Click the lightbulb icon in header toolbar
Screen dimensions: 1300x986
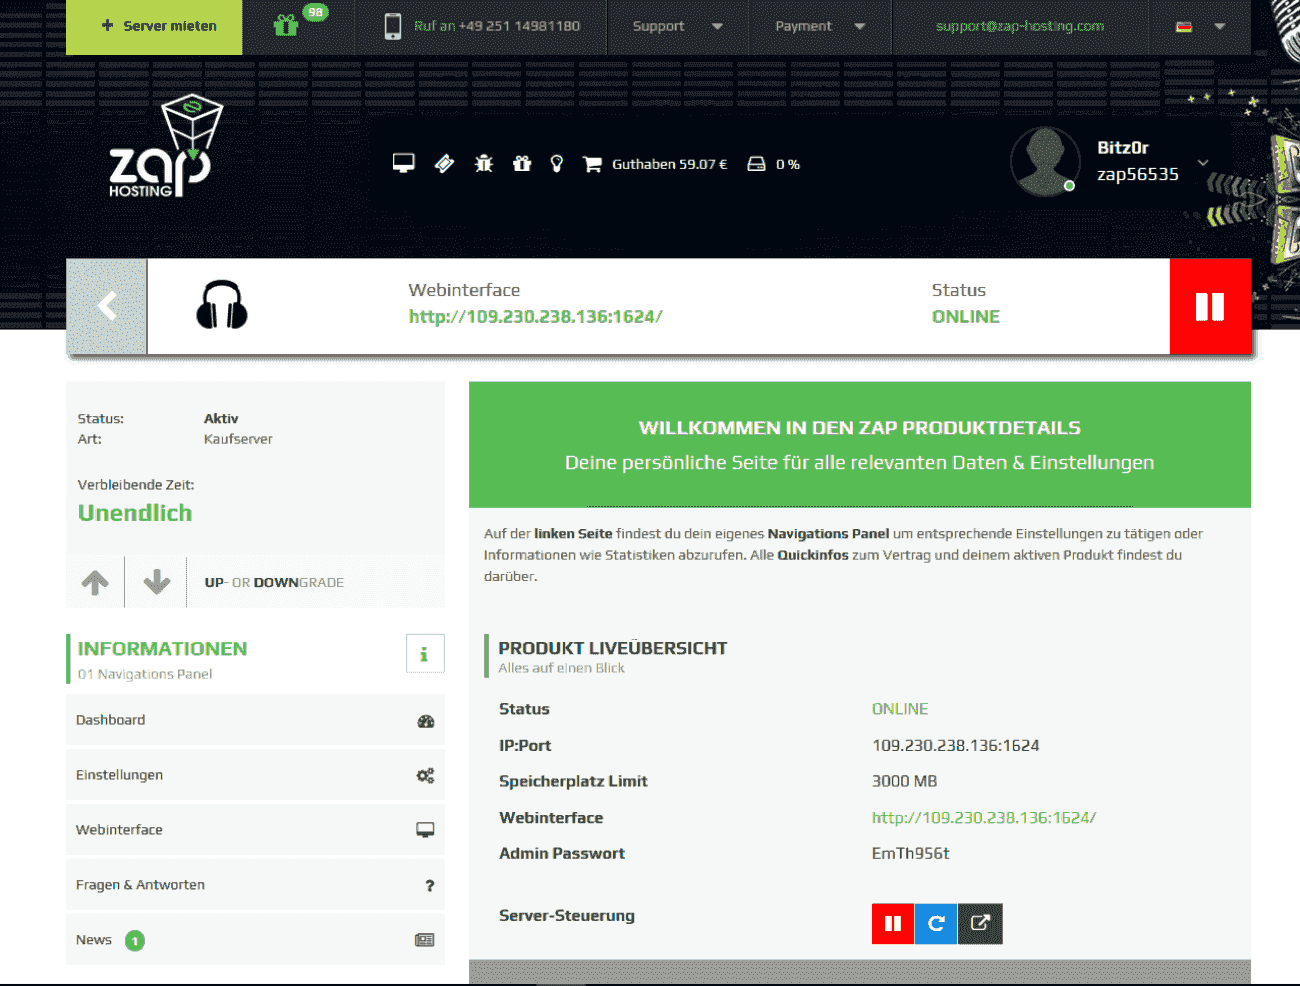(557, 163)
